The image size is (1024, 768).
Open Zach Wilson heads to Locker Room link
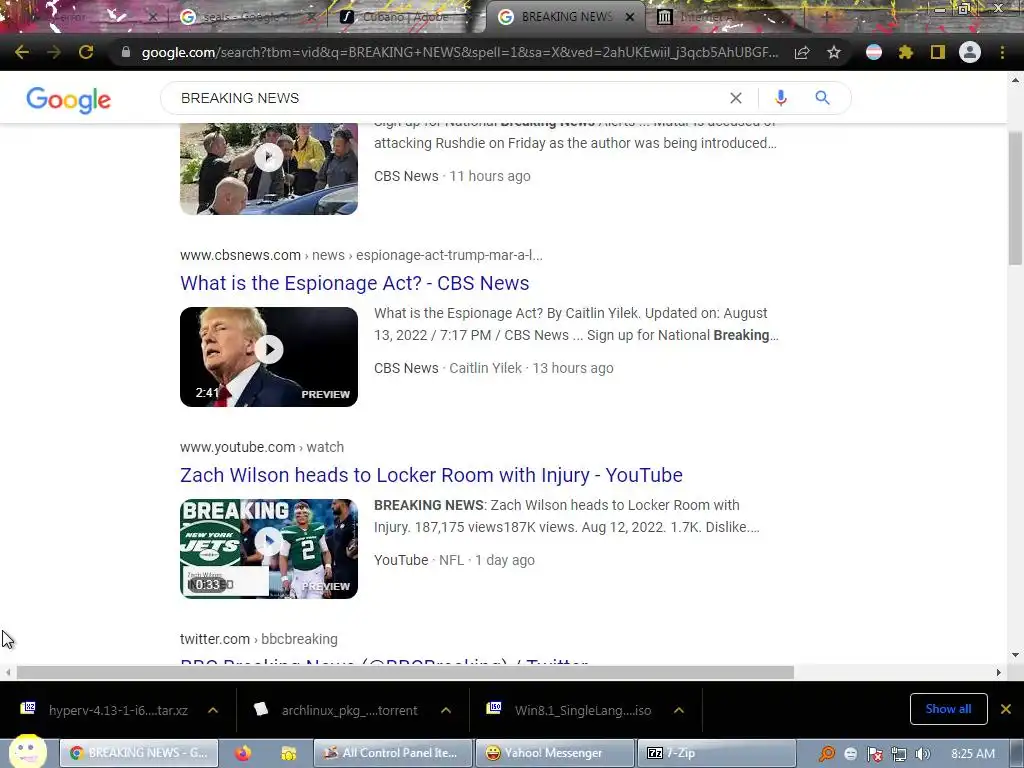(431, 475)
